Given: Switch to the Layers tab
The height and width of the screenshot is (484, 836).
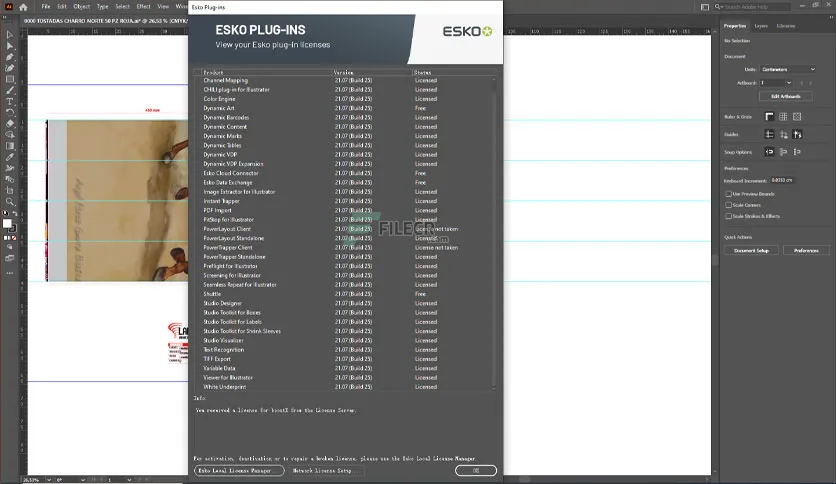Looking at the screenshot, I should click(x=761, y=26).
